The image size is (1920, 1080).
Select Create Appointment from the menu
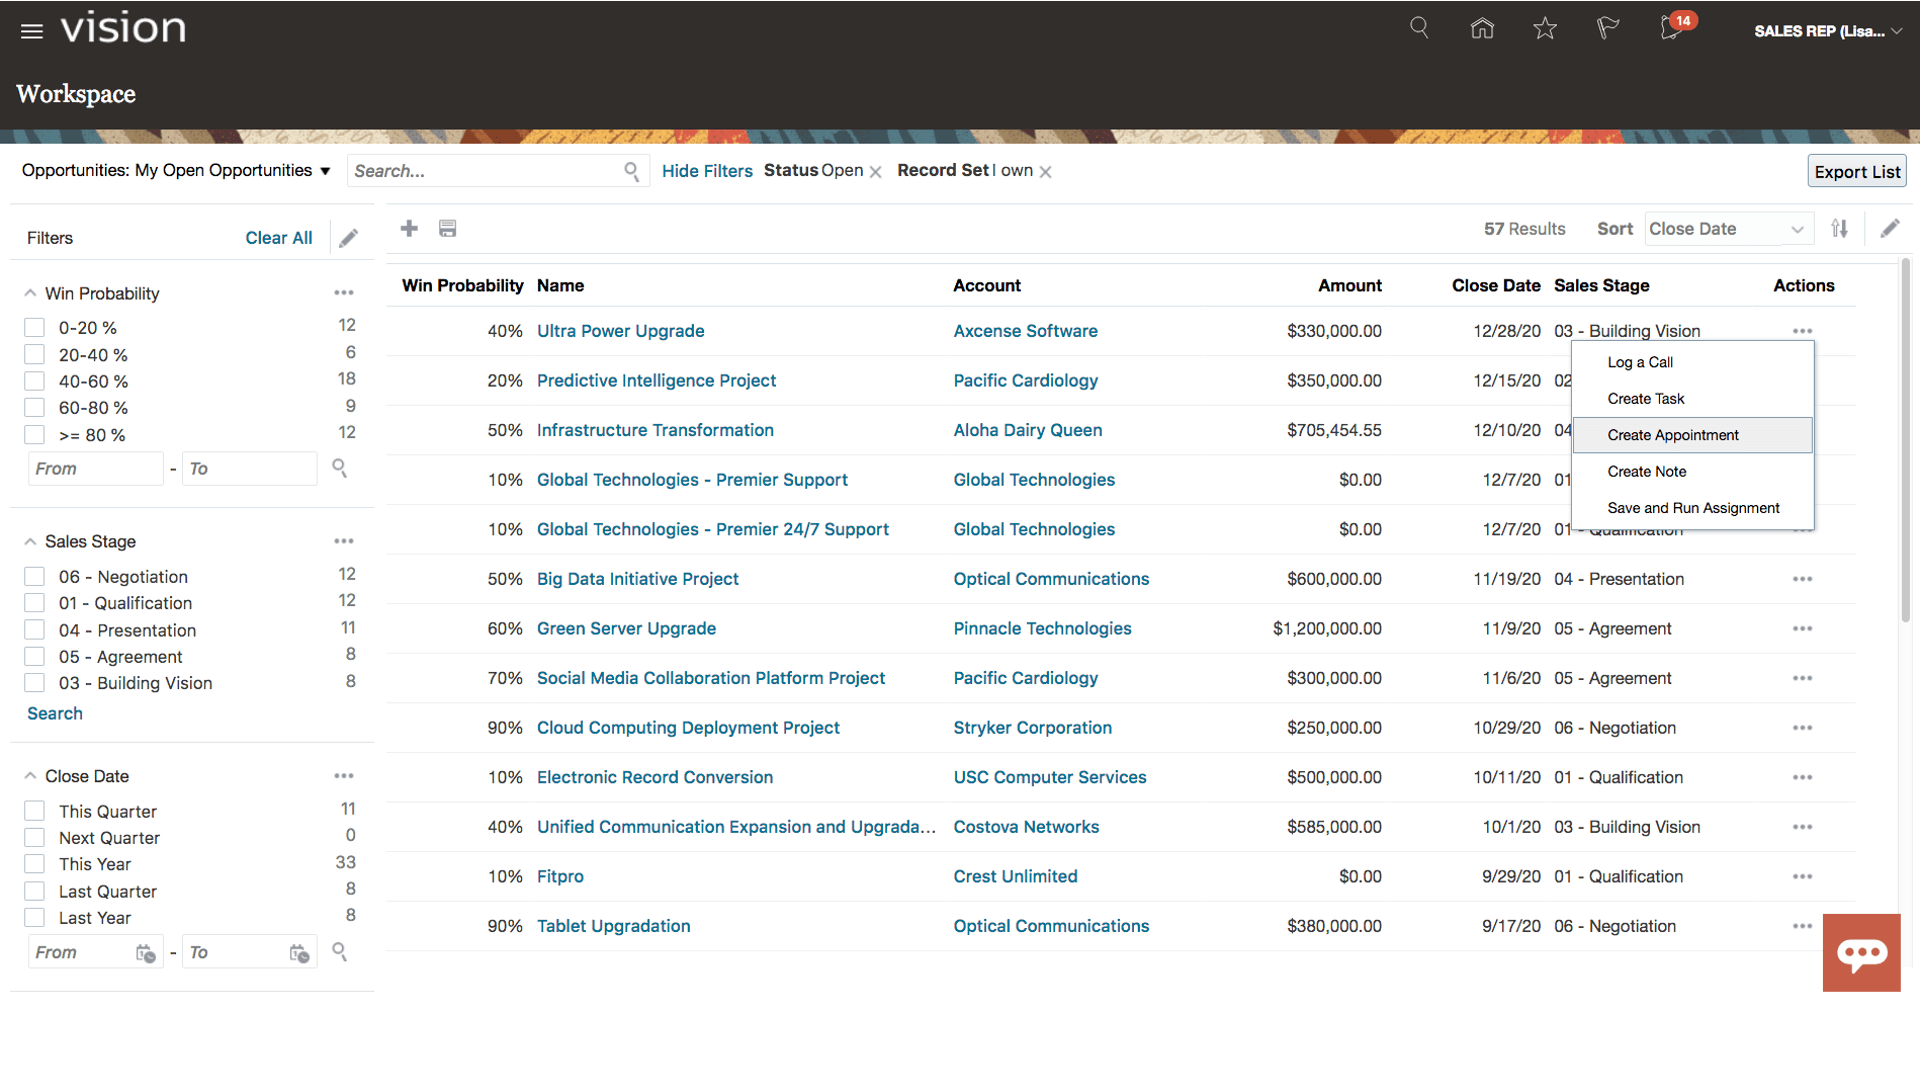point(1673,434)
